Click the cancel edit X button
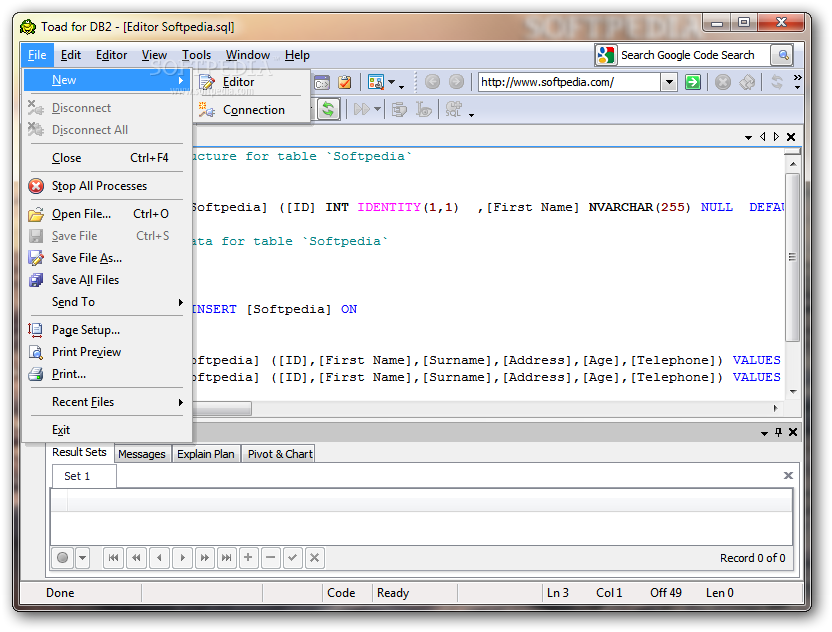The width and height of the screenshot is (832, 632). tap(315, 558)
